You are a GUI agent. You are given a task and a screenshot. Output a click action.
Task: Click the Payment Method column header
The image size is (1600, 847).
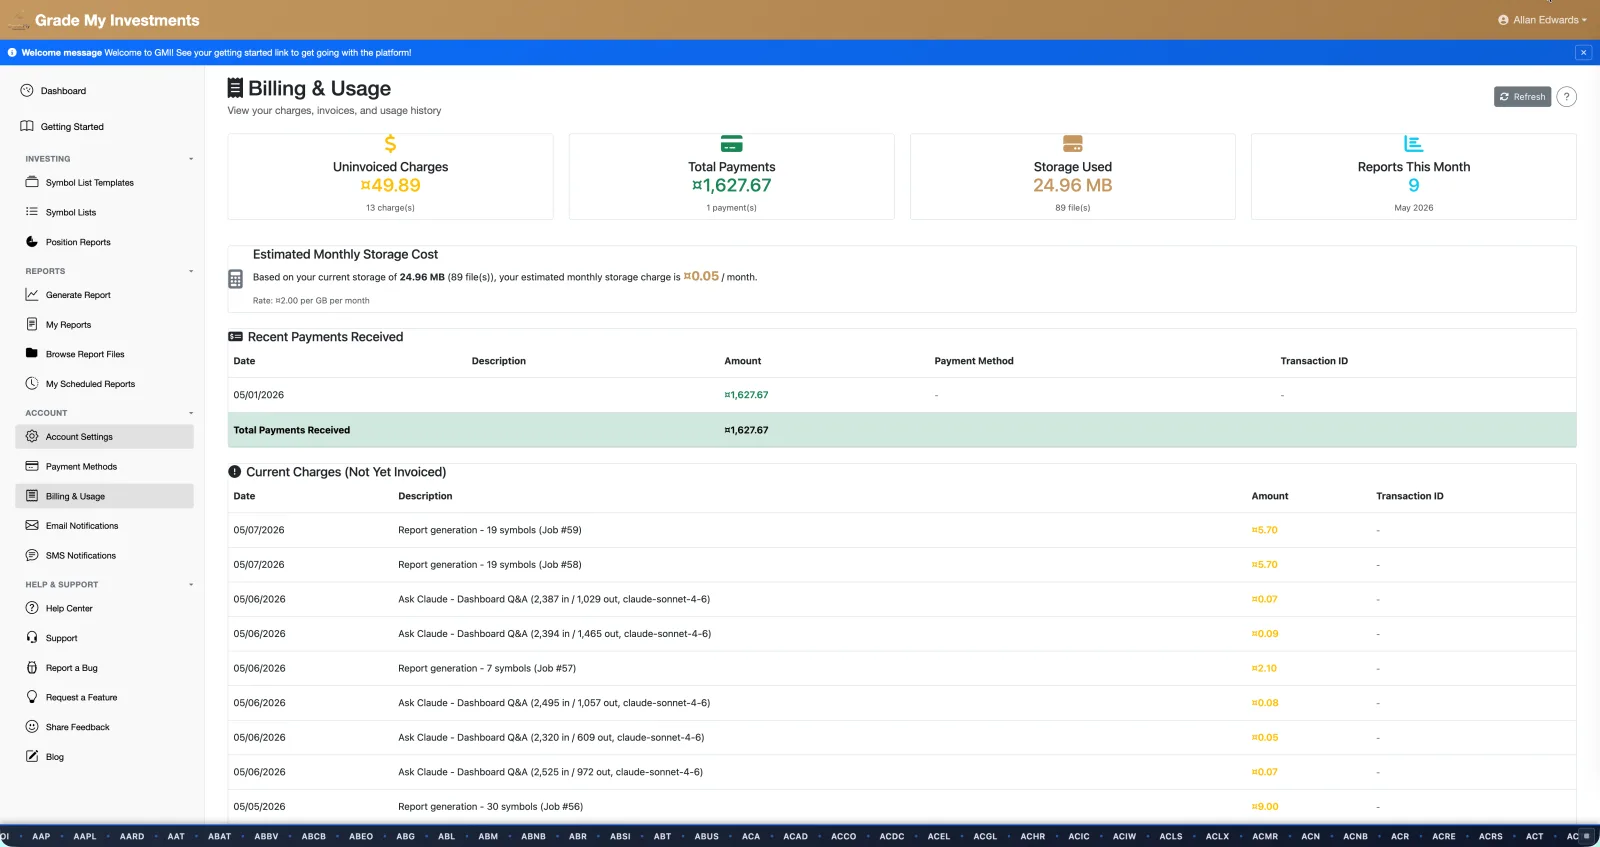[974, 361]
